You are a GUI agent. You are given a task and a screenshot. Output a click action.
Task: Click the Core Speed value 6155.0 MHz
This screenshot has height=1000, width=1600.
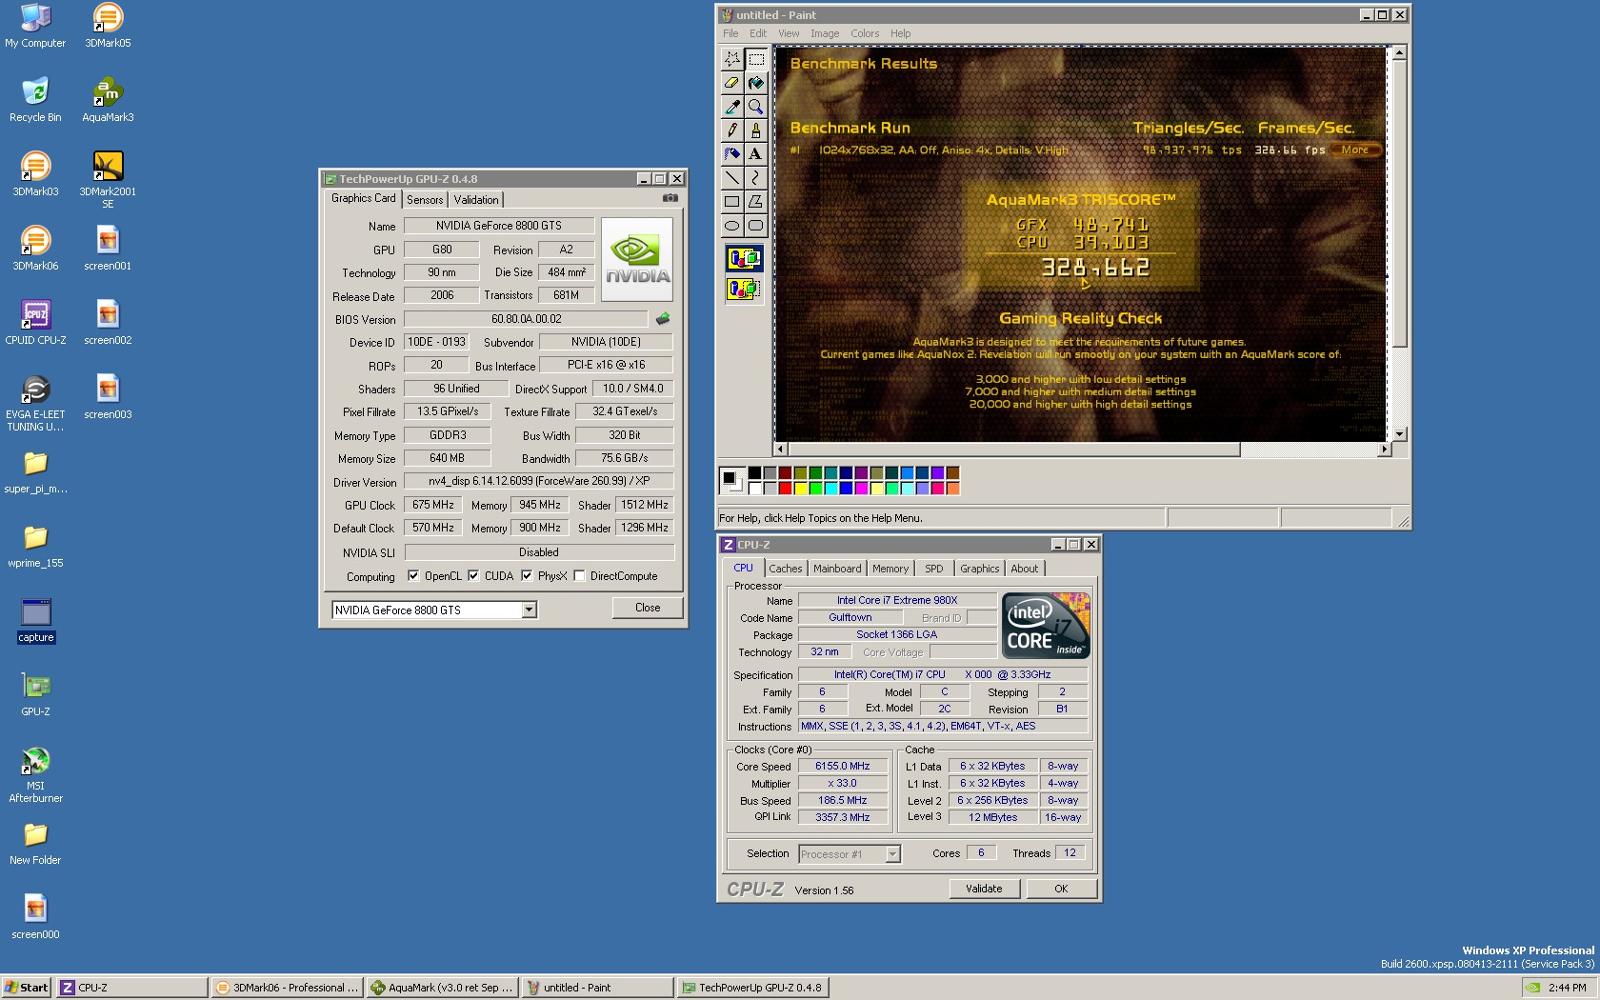843,766
